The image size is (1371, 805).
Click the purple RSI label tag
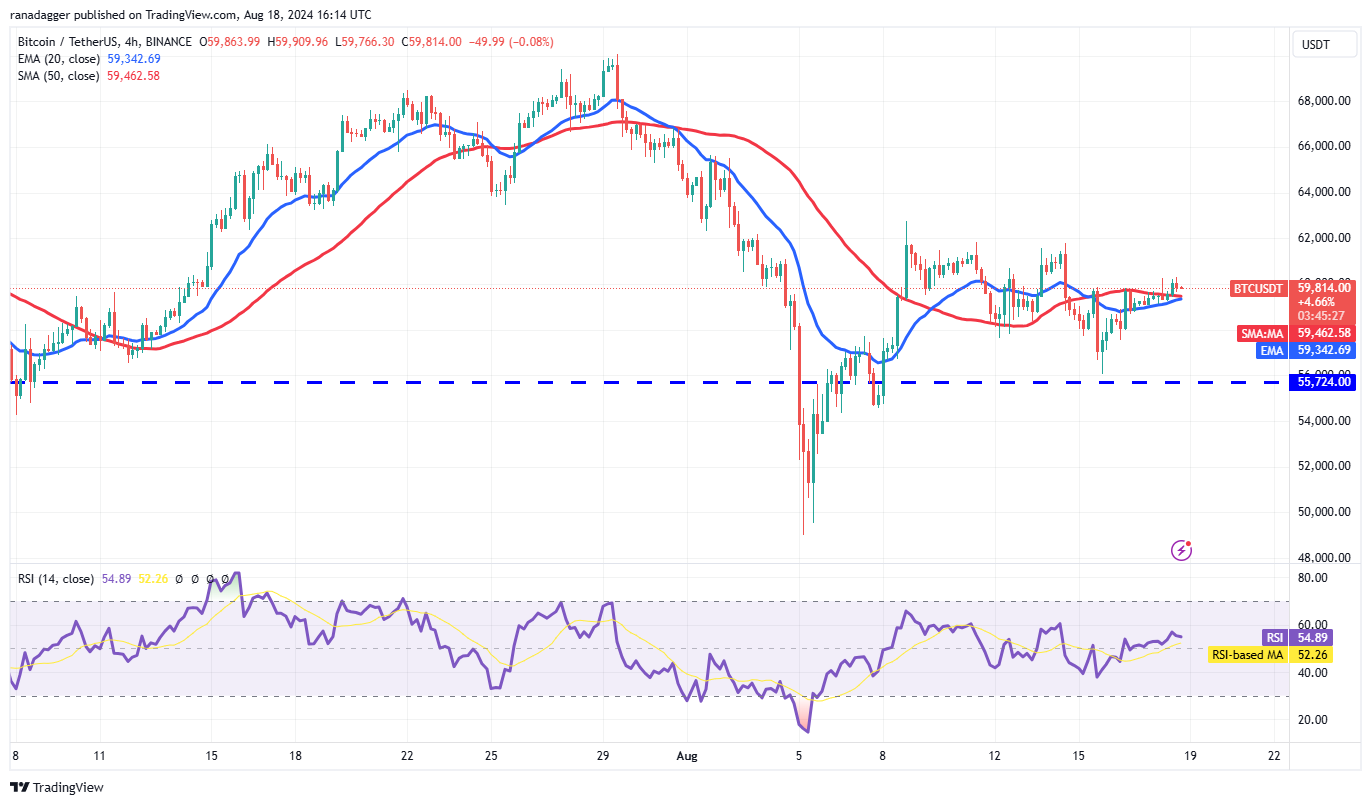1274,637
